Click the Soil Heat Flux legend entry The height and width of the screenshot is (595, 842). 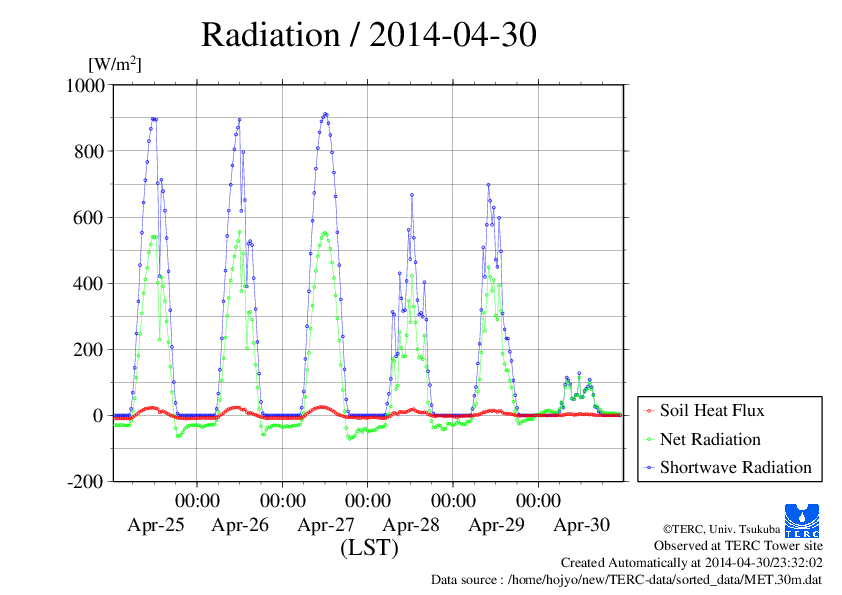click(704, 411)
